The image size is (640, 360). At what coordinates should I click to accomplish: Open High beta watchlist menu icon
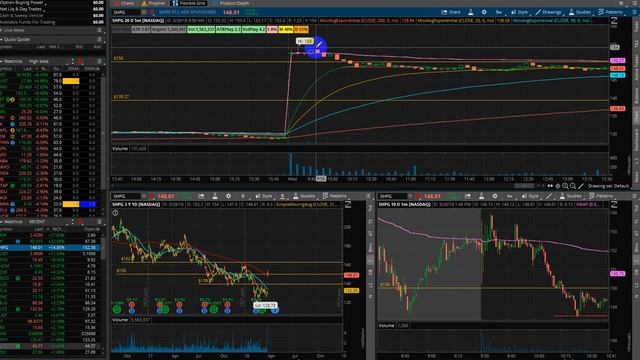[x=99, y=61]
